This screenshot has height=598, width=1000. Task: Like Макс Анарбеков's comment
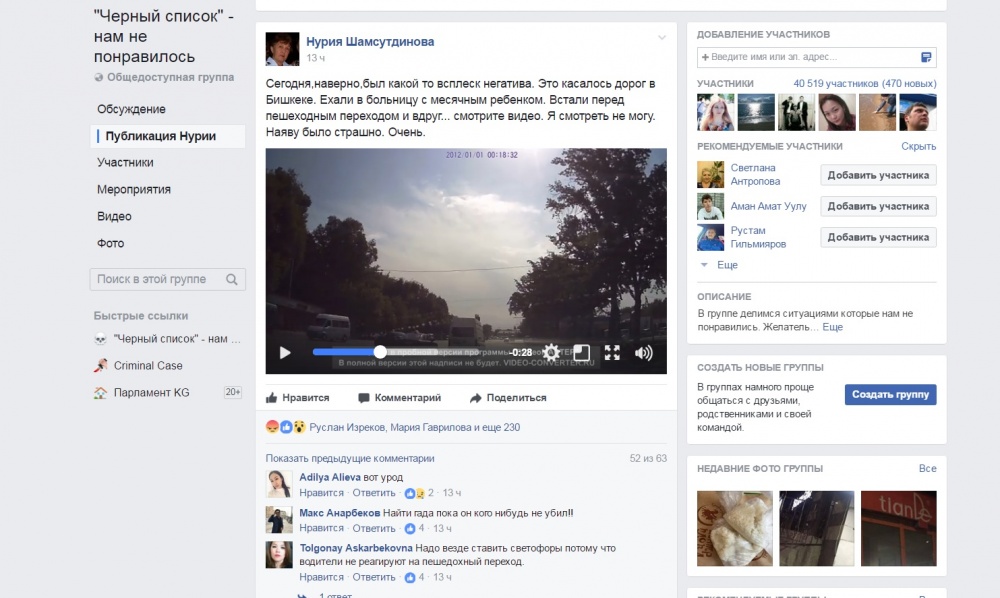coord(321,528)
